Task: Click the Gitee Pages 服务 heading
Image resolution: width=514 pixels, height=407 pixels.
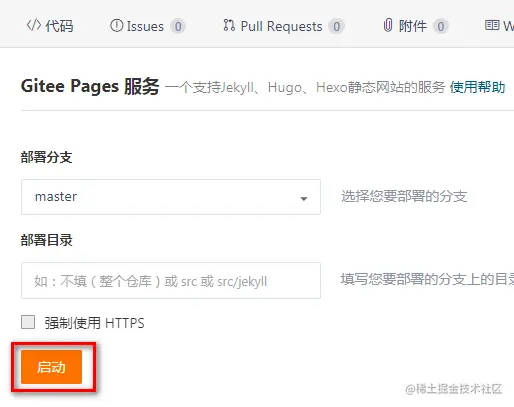Action: (x=90, y=86)
